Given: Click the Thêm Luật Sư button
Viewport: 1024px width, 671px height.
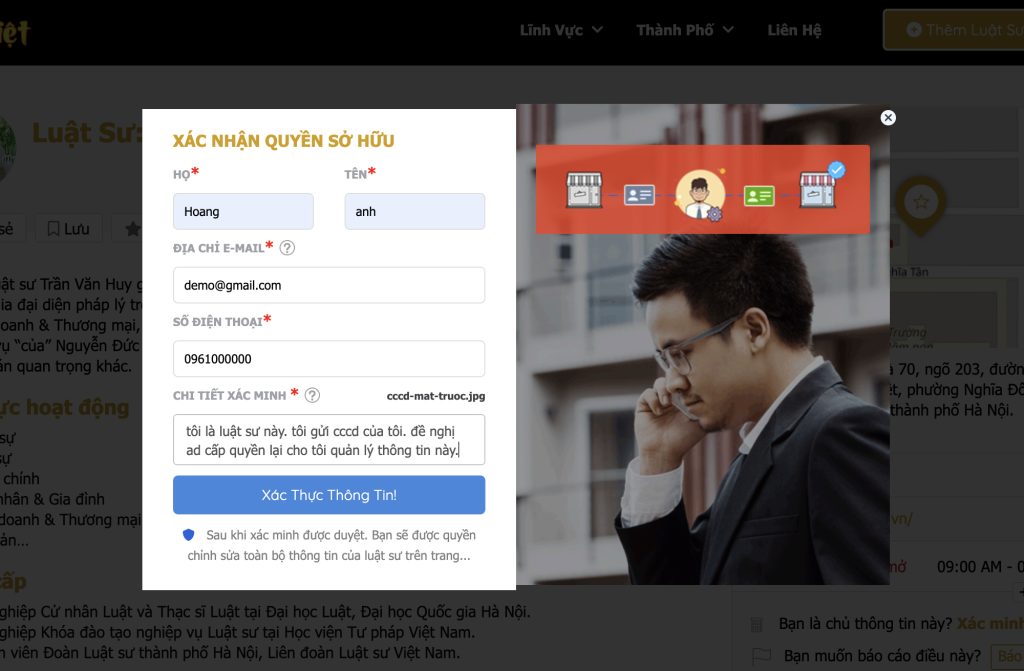Looking at the screenshot, I should click(x=958, y=30).
